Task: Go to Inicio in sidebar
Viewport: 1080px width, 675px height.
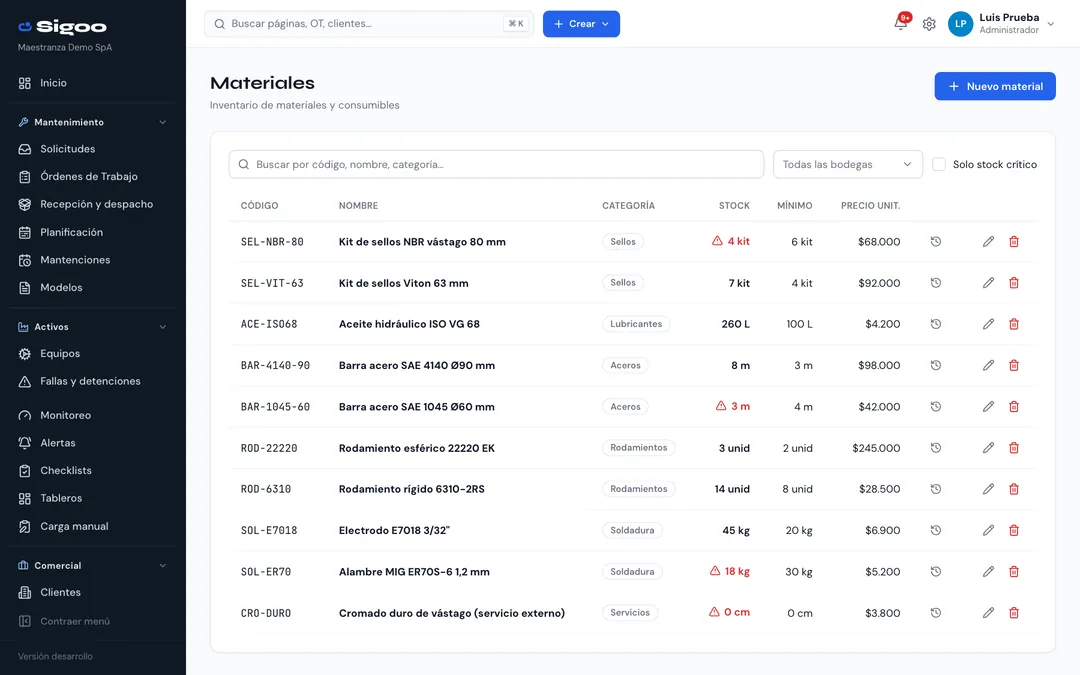Action: [93, 83]
